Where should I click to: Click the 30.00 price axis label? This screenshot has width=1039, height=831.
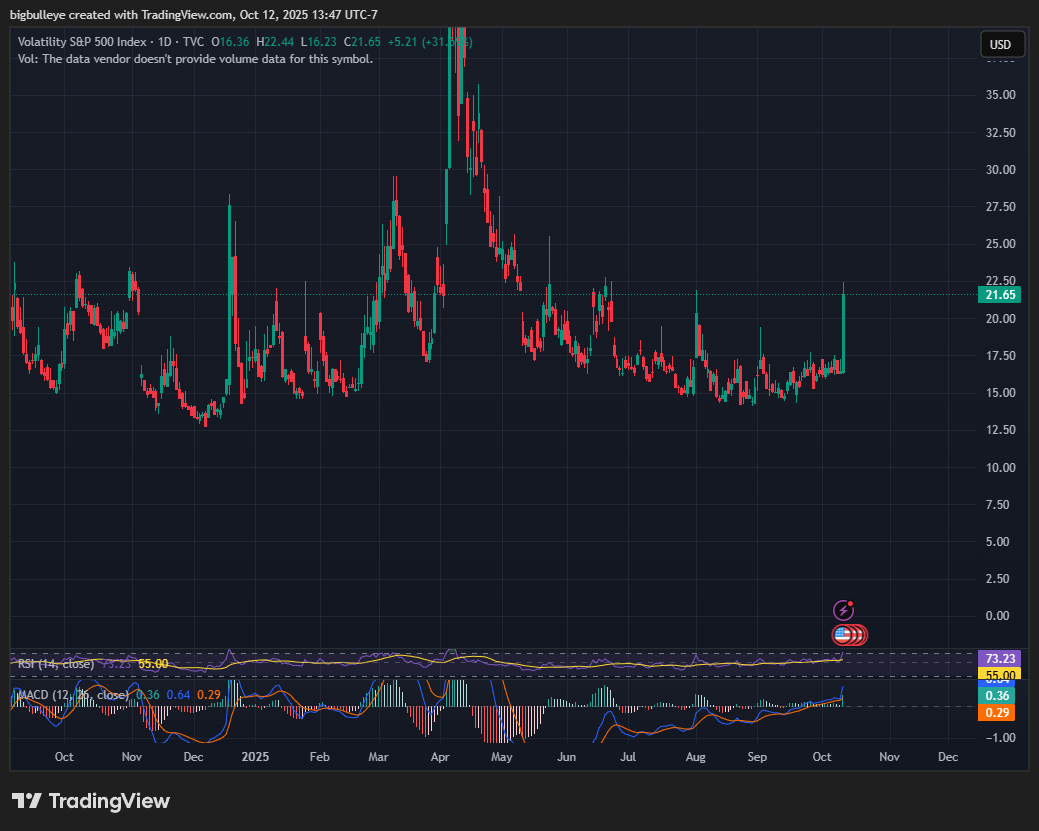pos(1001,170)
